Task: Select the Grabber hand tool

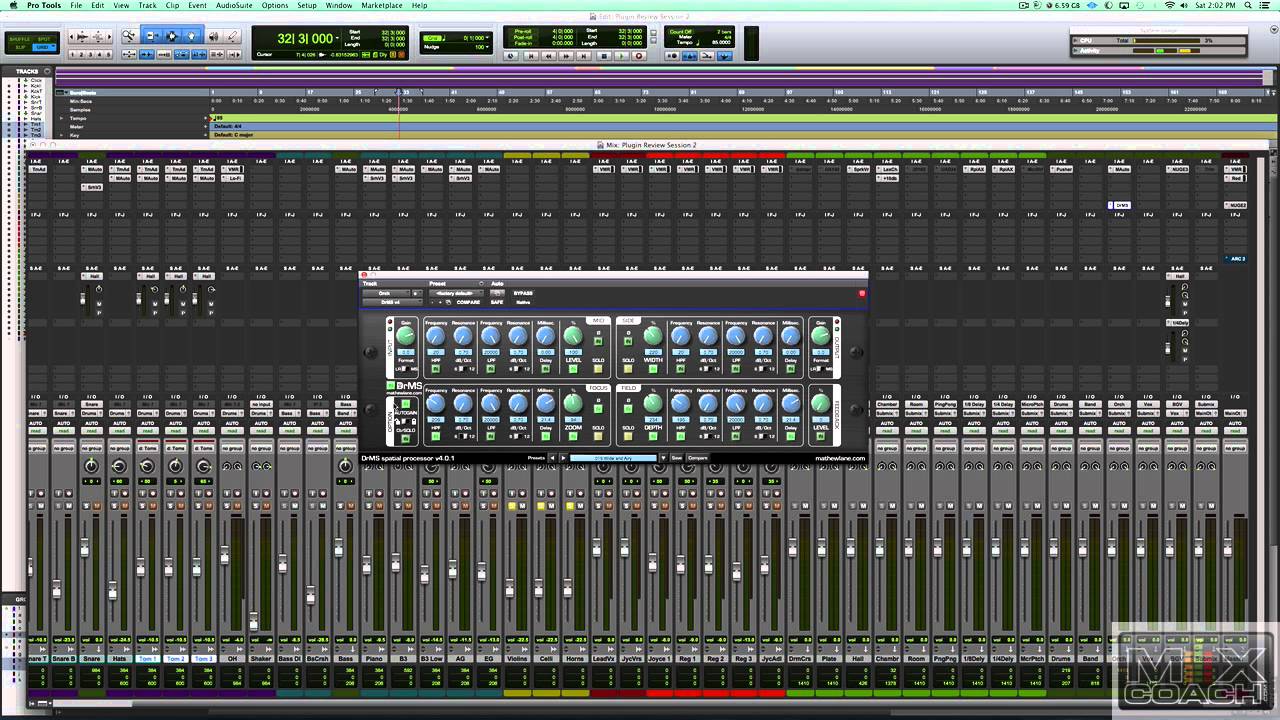Action: click(x=191, y=36)
